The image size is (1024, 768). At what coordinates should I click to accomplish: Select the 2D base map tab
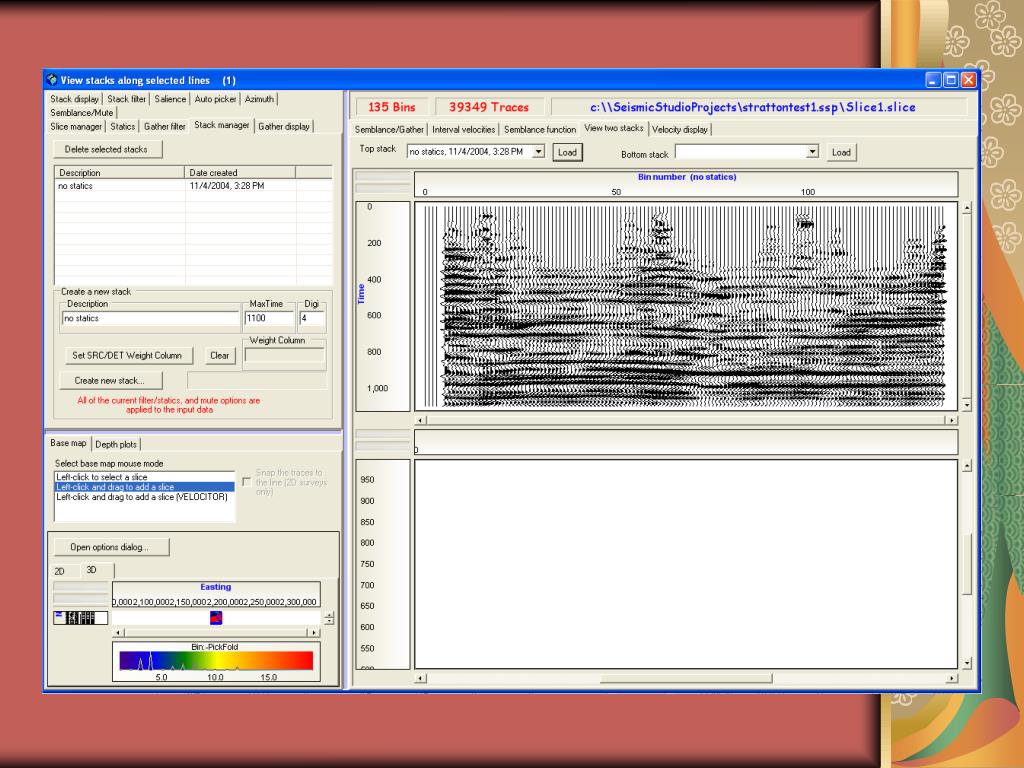click(59, 571)
